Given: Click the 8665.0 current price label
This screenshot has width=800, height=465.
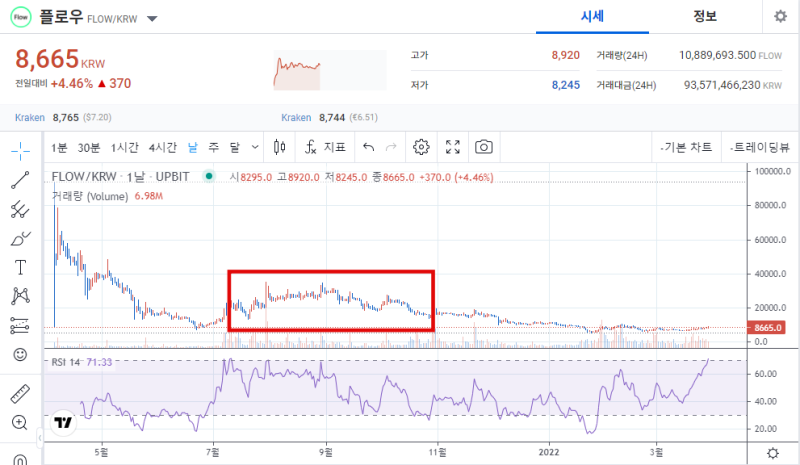Looking at the screenshot, I should [767, 328].
